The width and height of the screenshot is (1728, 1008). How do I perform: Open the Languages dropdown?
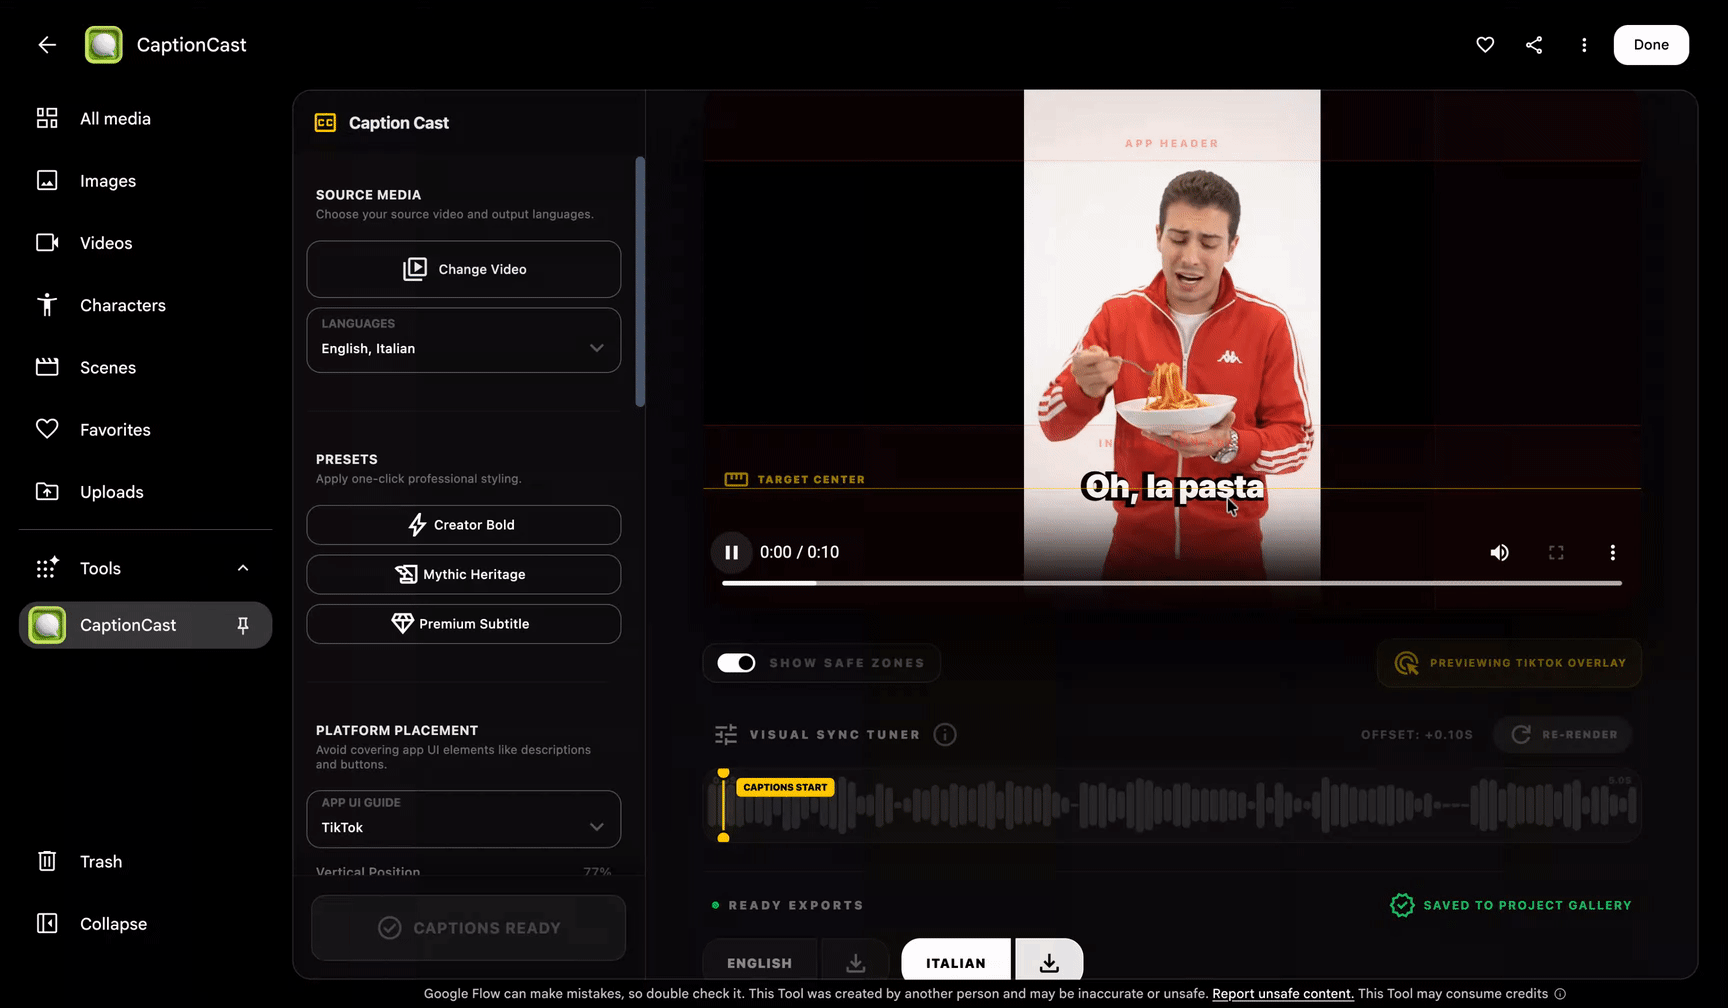(464, 340)
